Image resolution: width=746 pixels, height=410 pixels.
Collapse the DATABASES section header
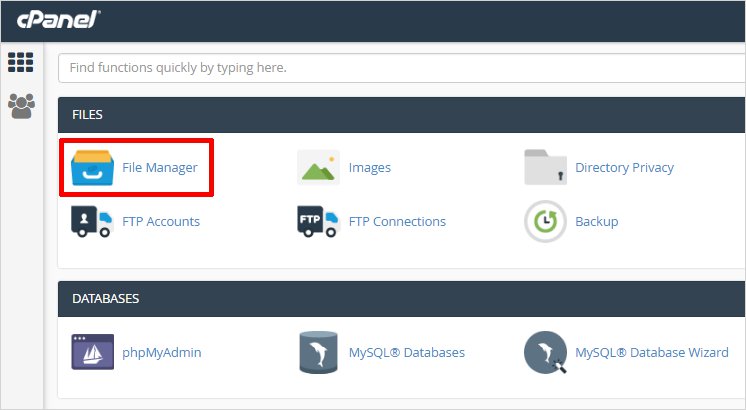point(400,298)
